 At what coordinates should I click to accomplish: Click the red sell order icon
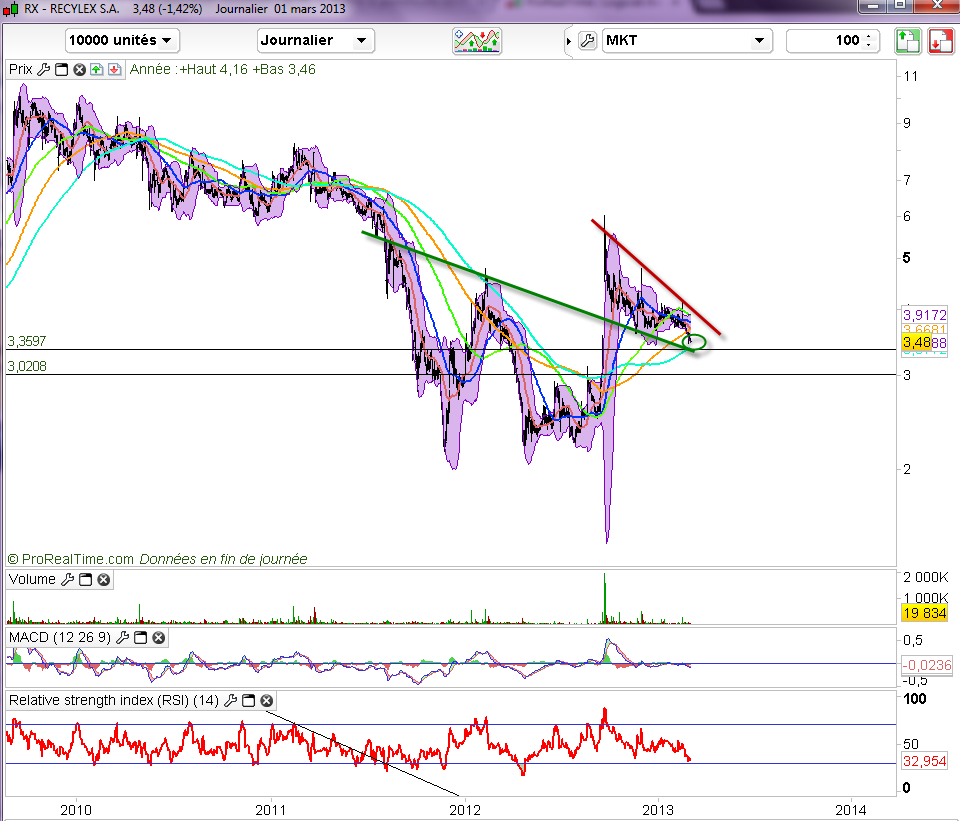tap(940, 41)
